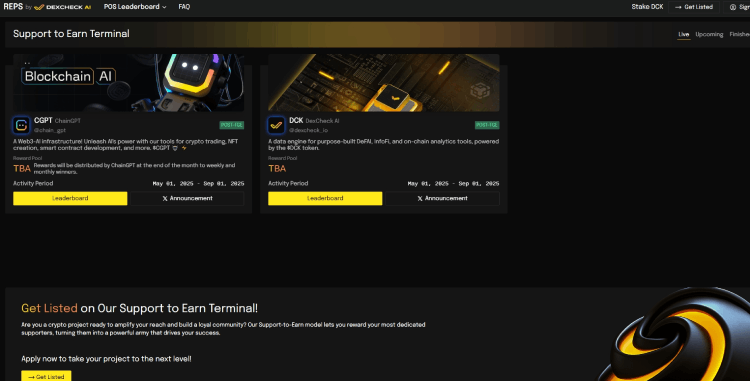This screenshot has width=750, height=381.
Task: Click the TBA reward pool on CGPT card
Action: [x=22, y=168]
